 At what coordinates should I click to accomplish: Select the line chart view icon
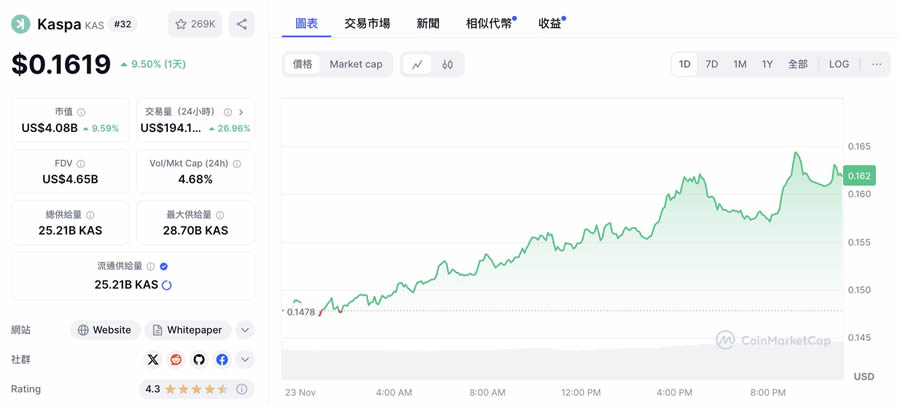point(417,64)
